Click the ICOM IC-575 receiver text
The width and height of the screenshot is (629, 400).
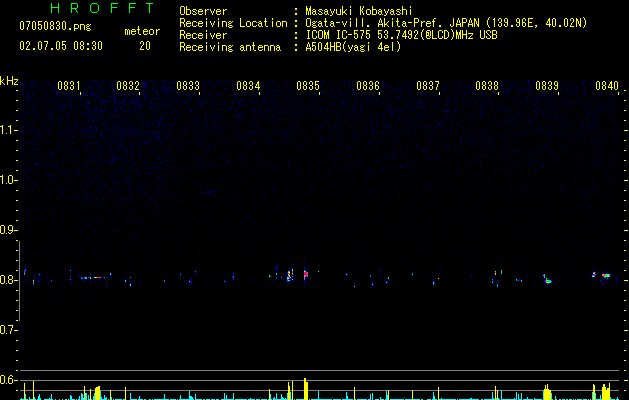(401, 35)
